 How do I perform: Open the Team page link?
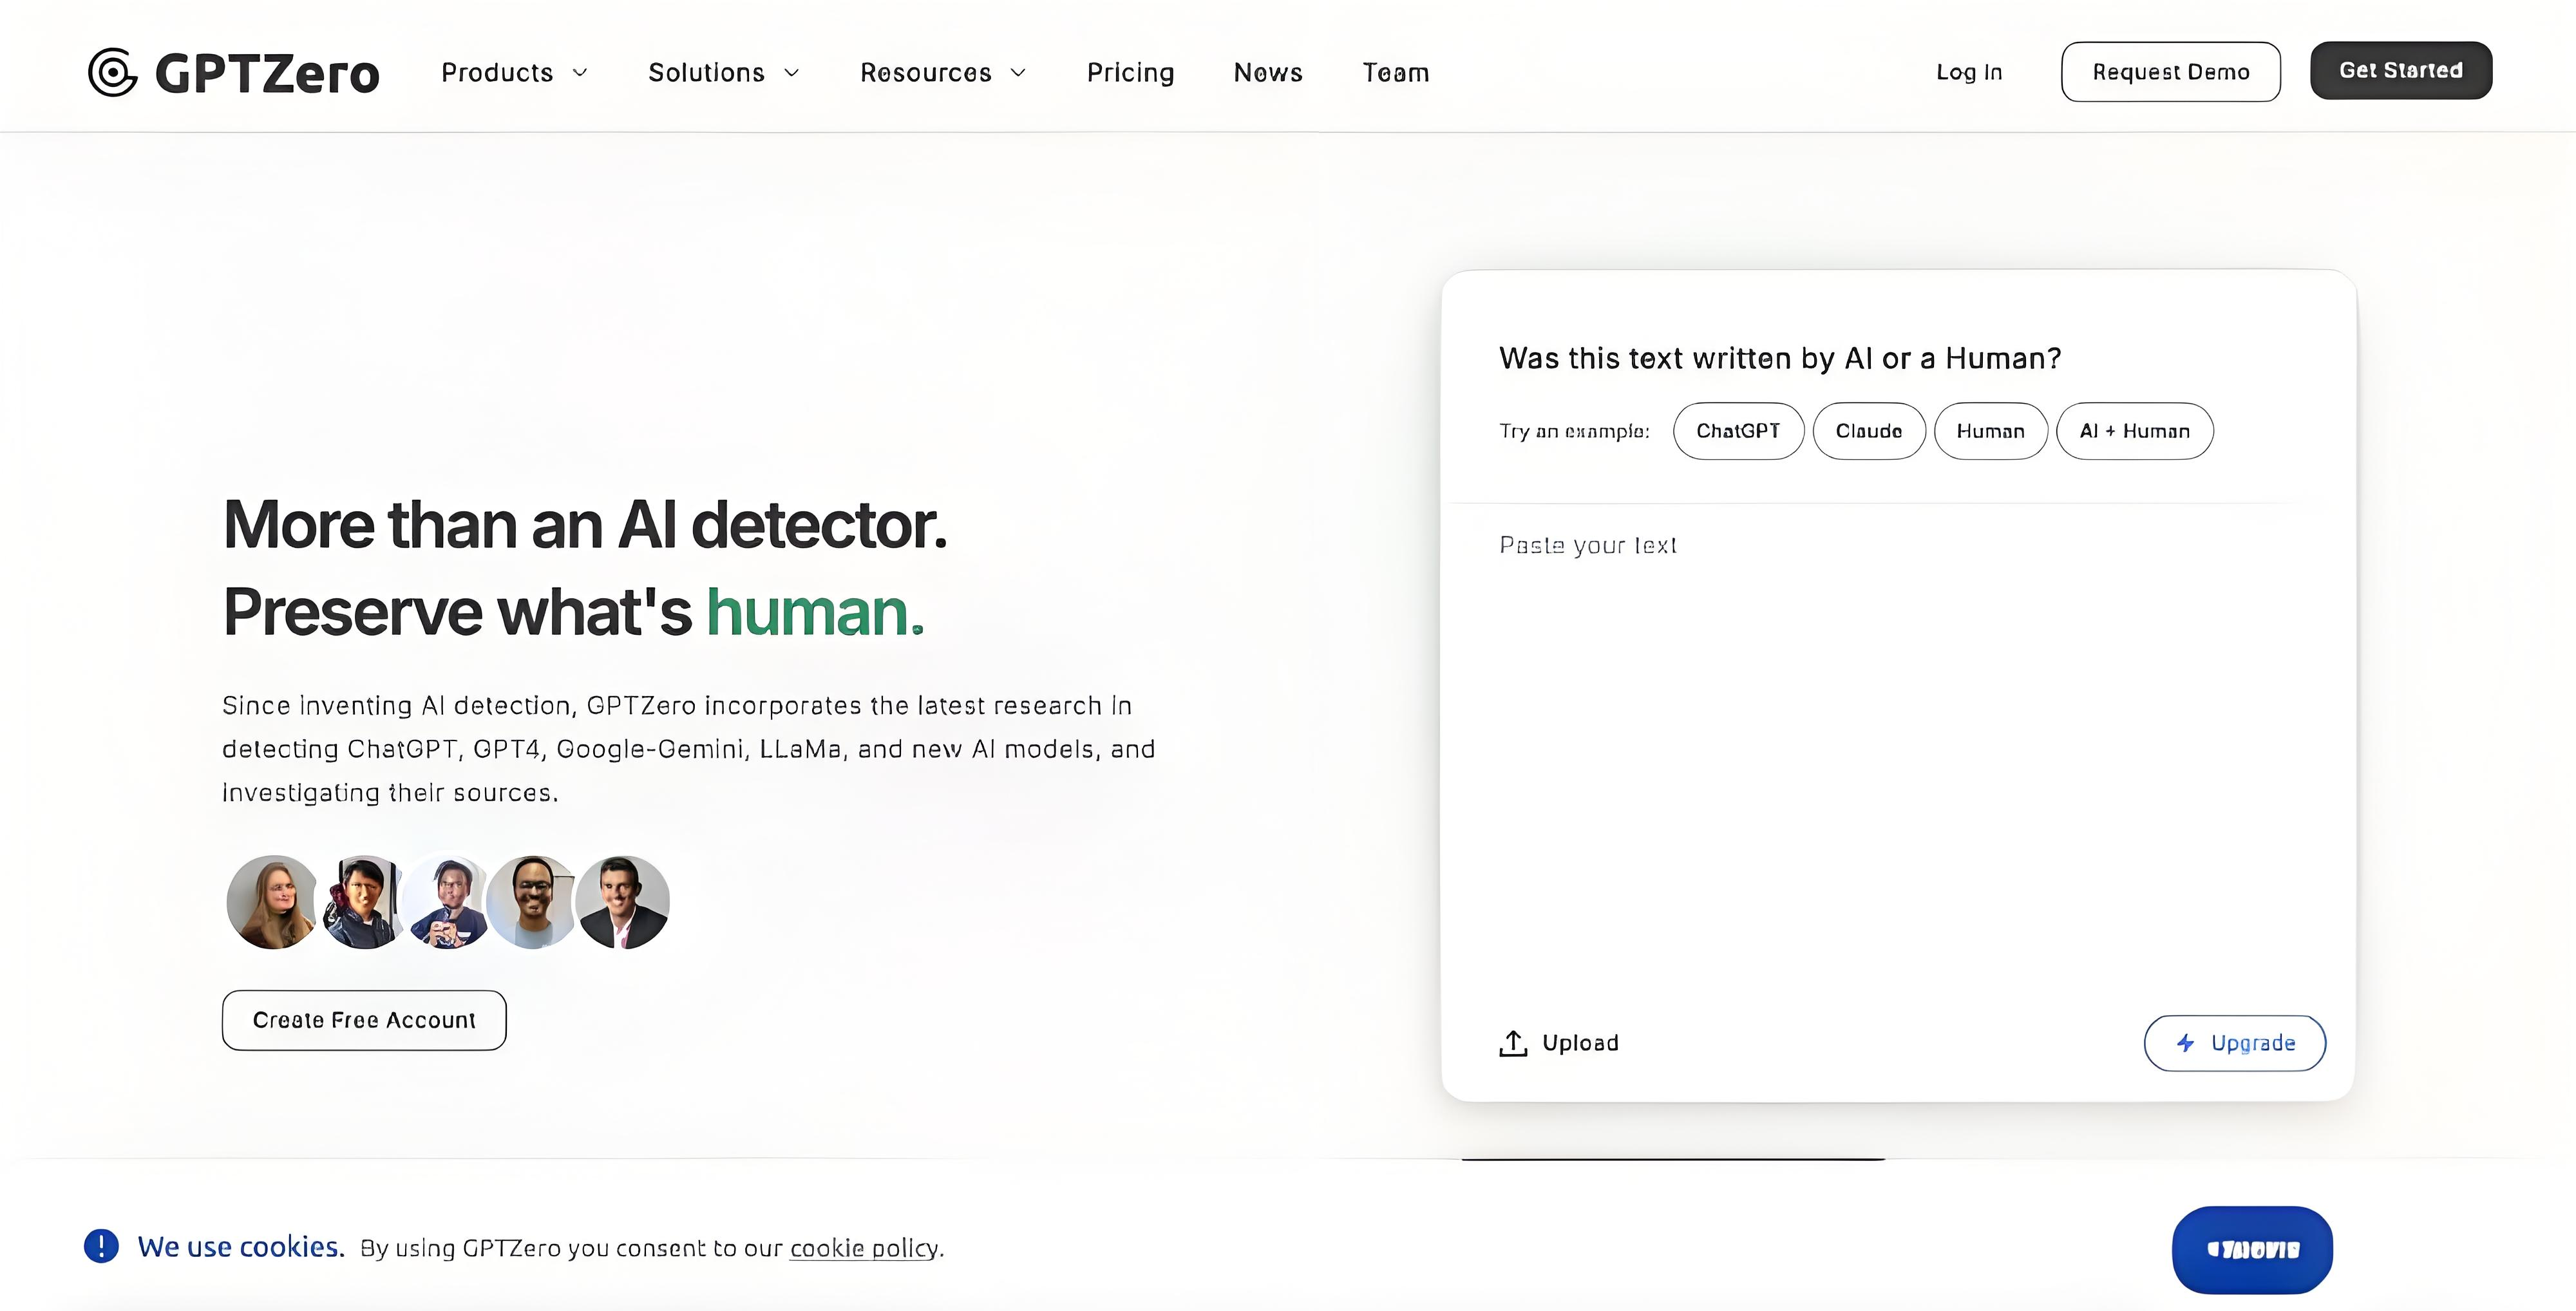point(1395,72)
